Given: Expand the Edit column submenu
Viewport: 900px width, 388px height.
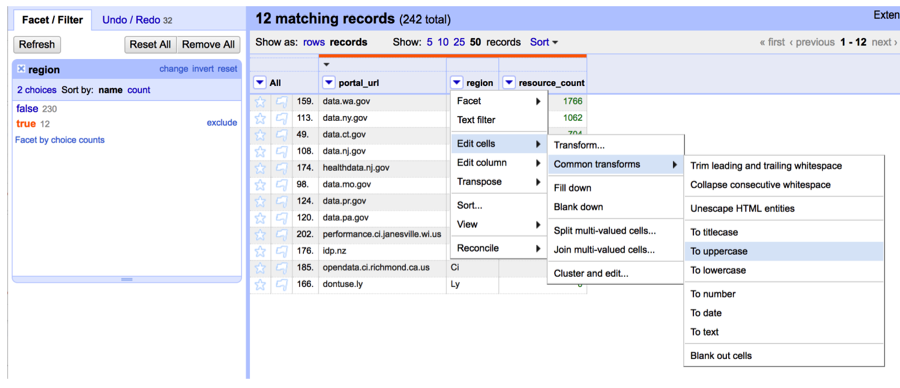Looking at the screenshot, I should tap(499, 162).
